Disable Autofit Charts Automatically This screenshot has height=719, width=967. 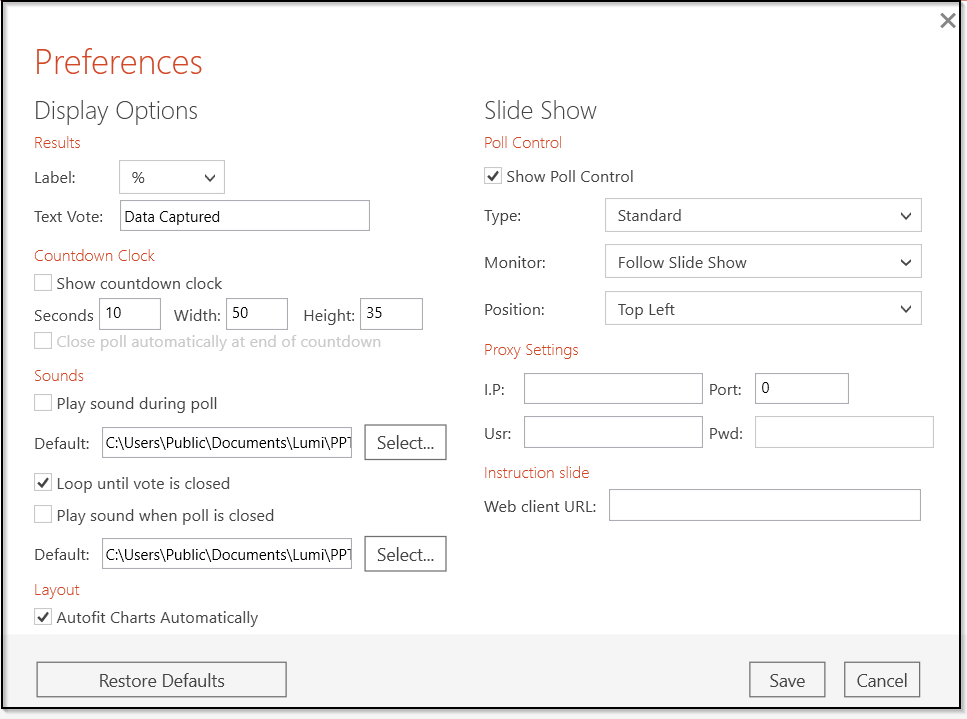pos(43,617)
